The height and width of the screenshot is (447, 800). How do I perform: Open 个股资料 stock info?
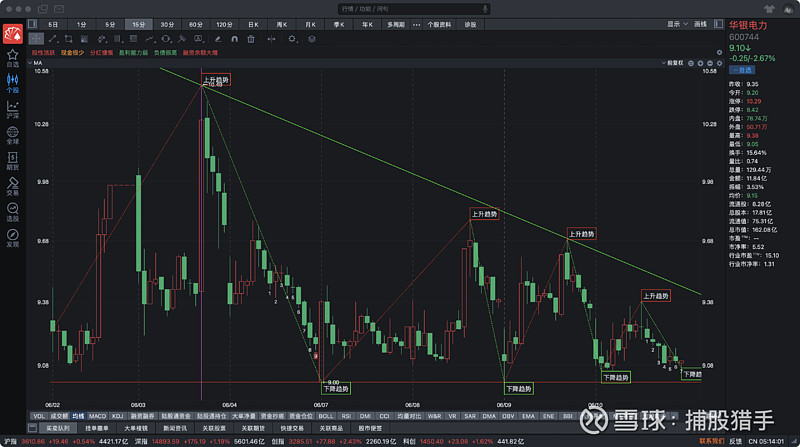pos(439,24)
